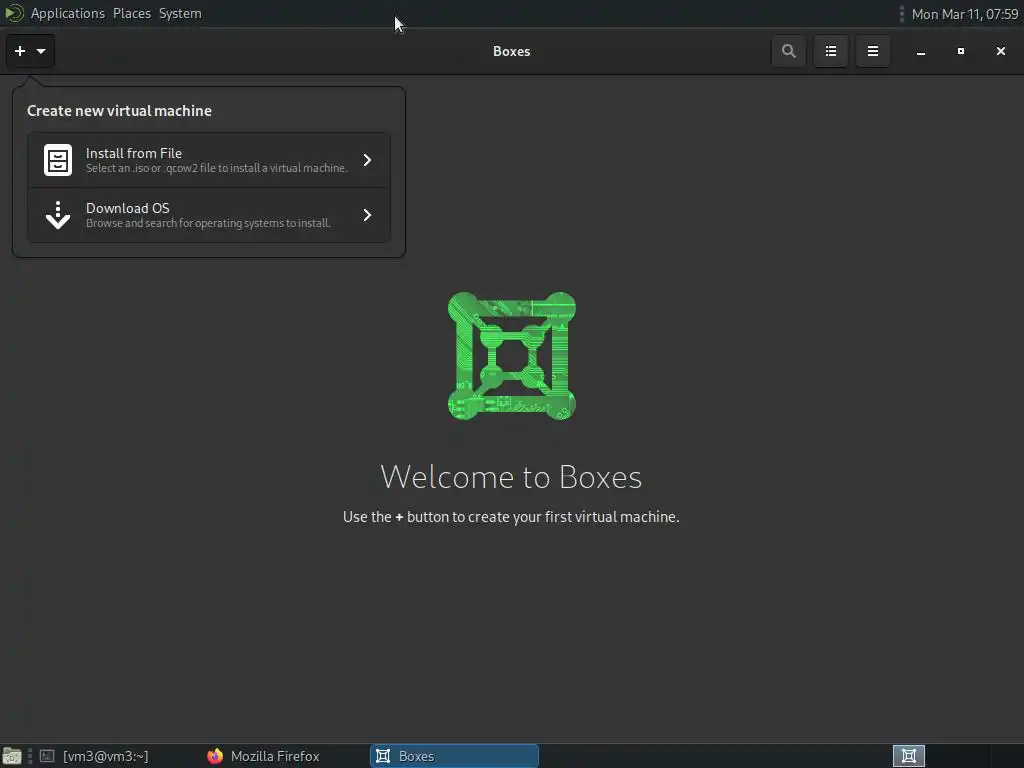Choose the Download OS option

coord(209,215)
